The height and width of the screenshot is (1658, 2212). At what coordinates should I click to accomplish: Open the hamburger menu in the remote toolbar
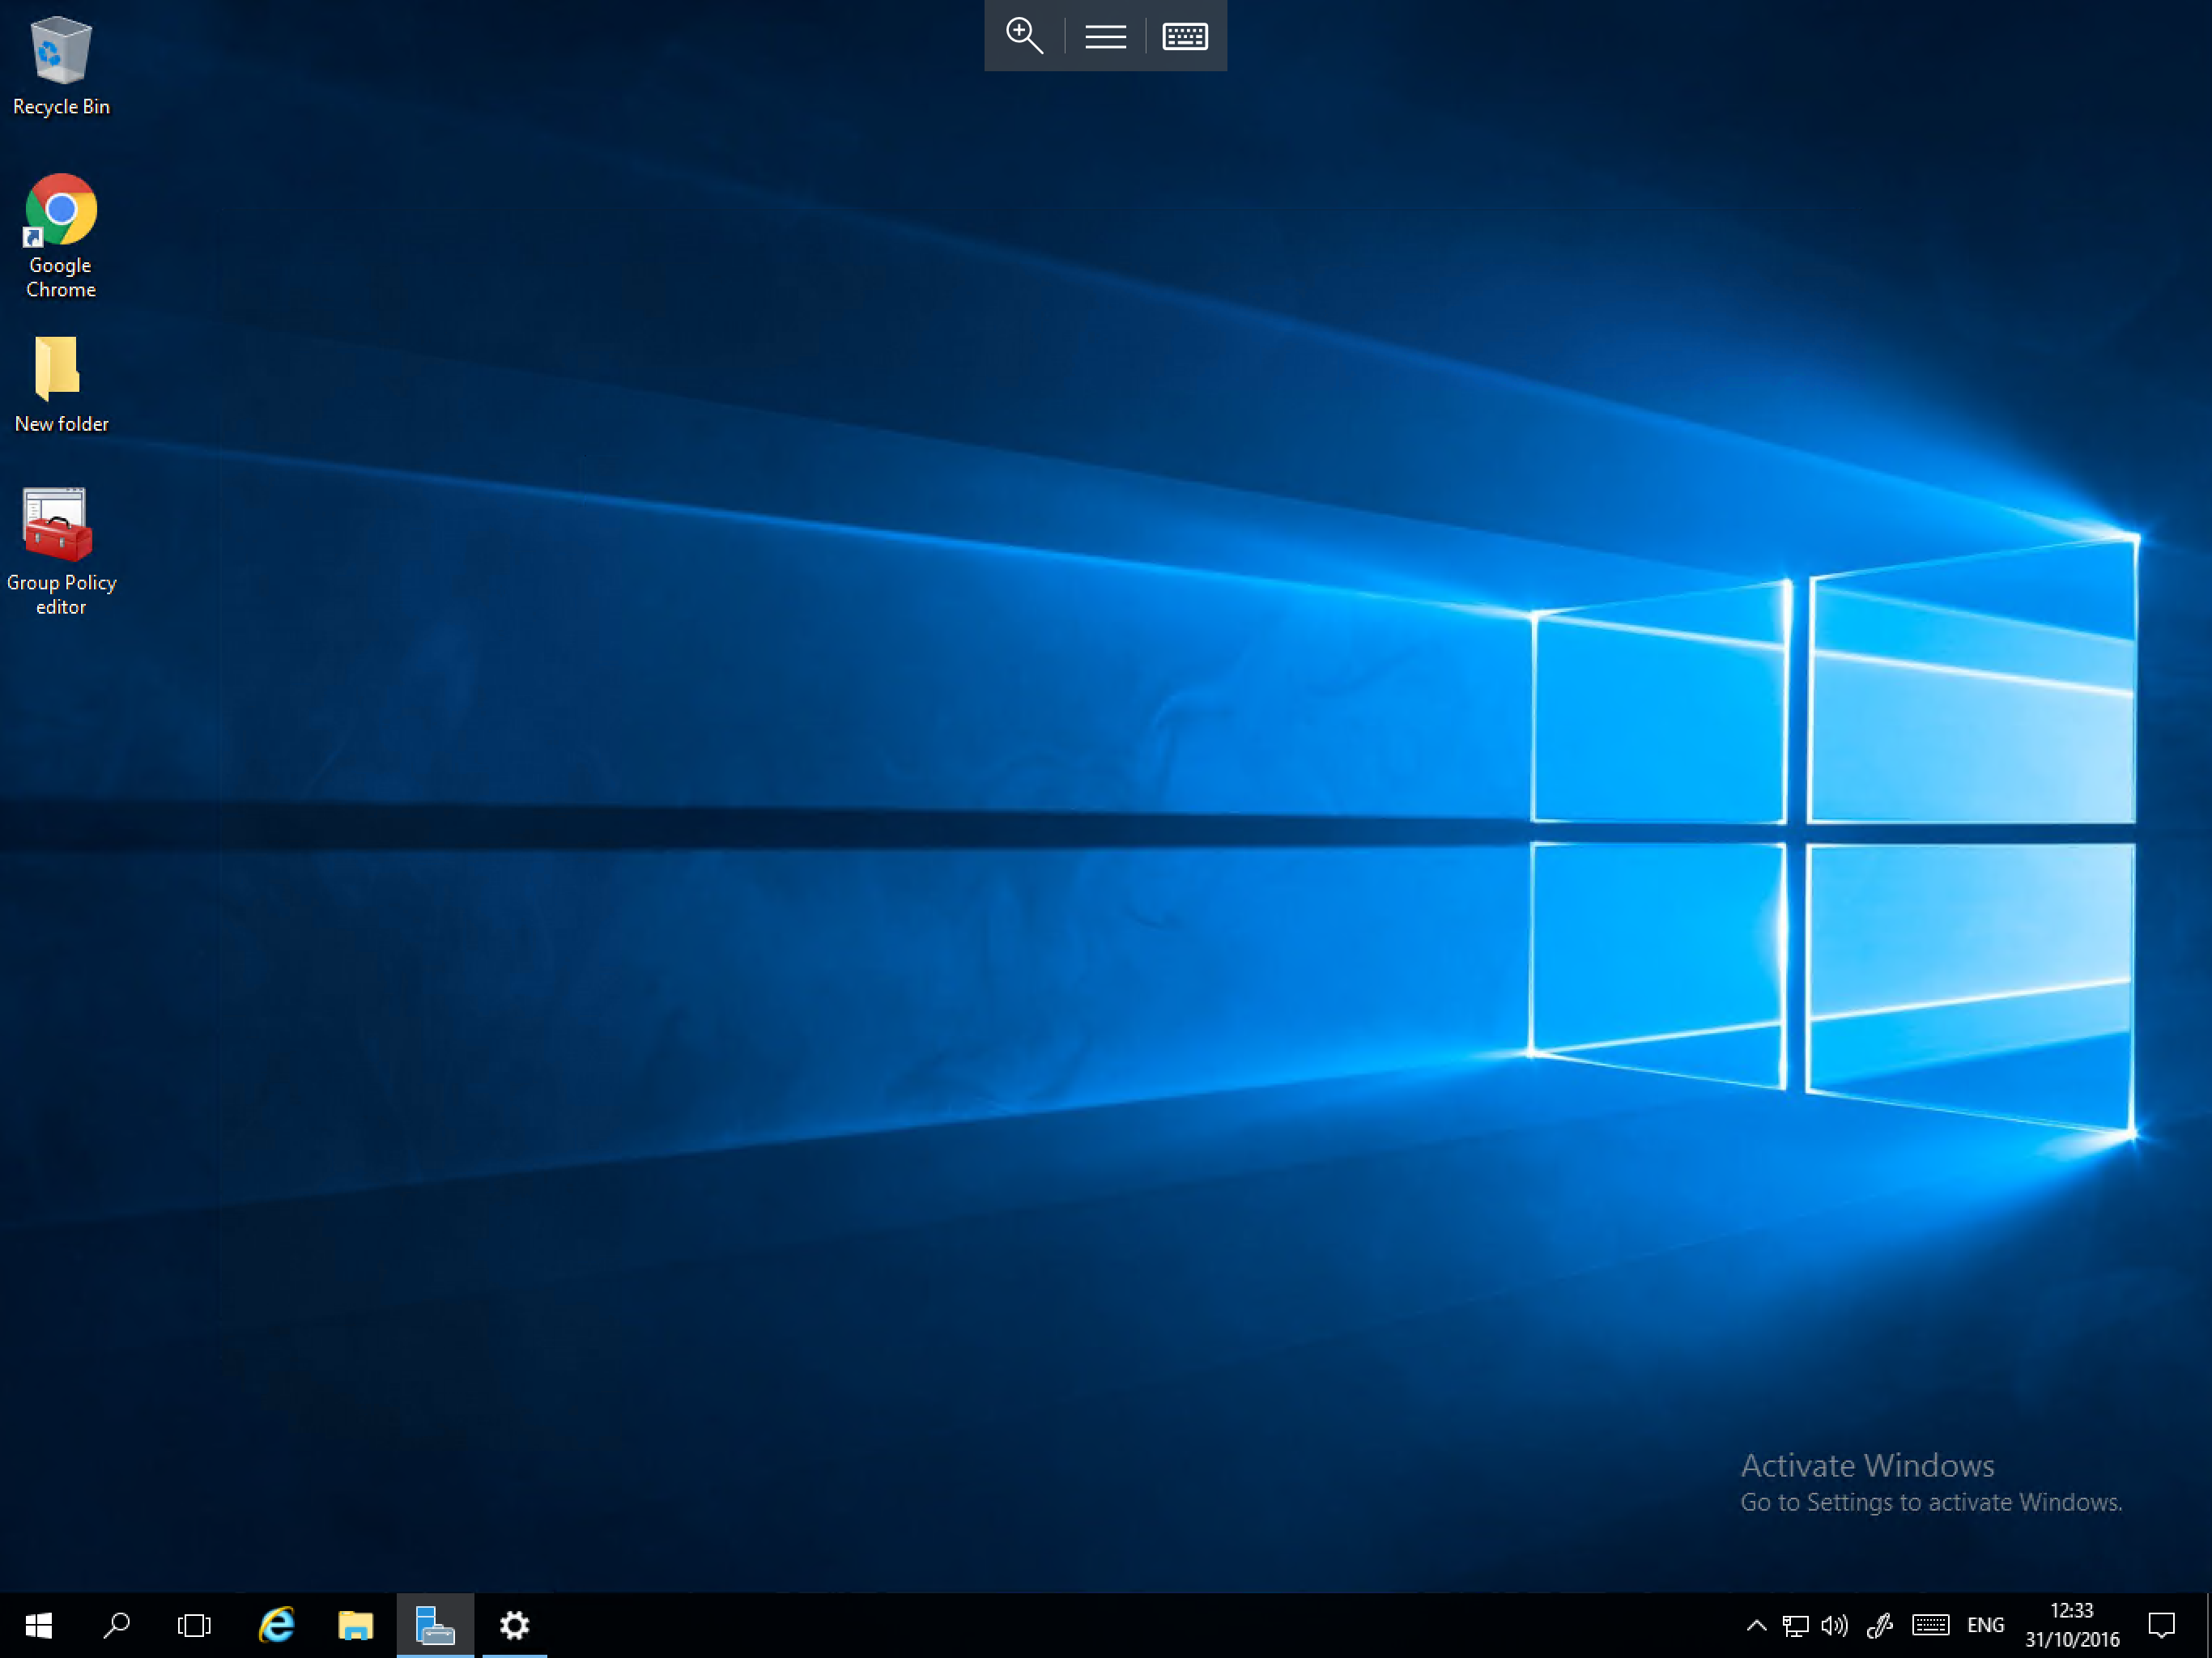pyautogui.click(x=1105, y=36)
